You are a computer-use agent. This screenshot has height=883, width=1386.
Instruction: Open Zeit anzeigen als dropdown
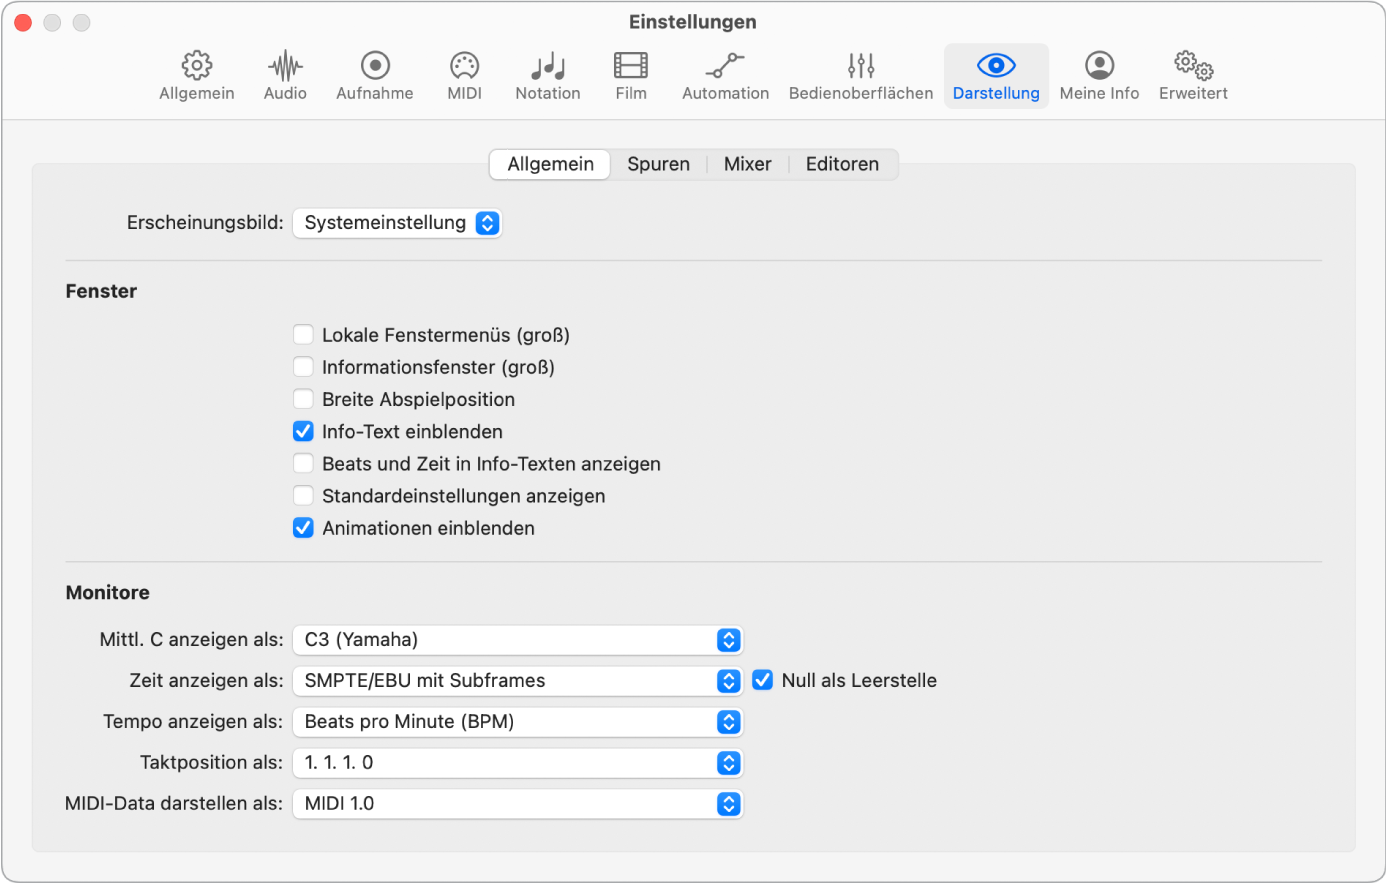coord(518,681)
